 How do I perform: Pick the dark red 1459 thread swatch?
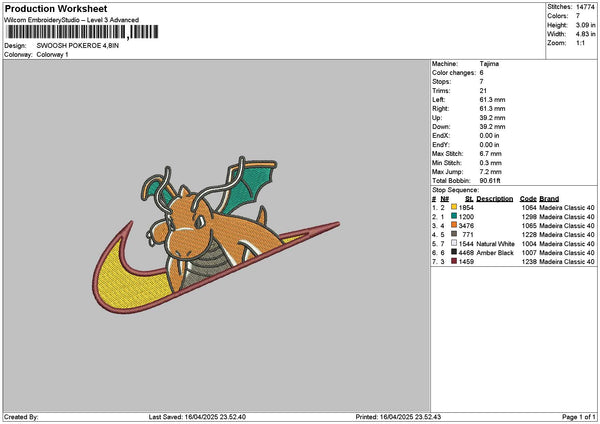454,261
